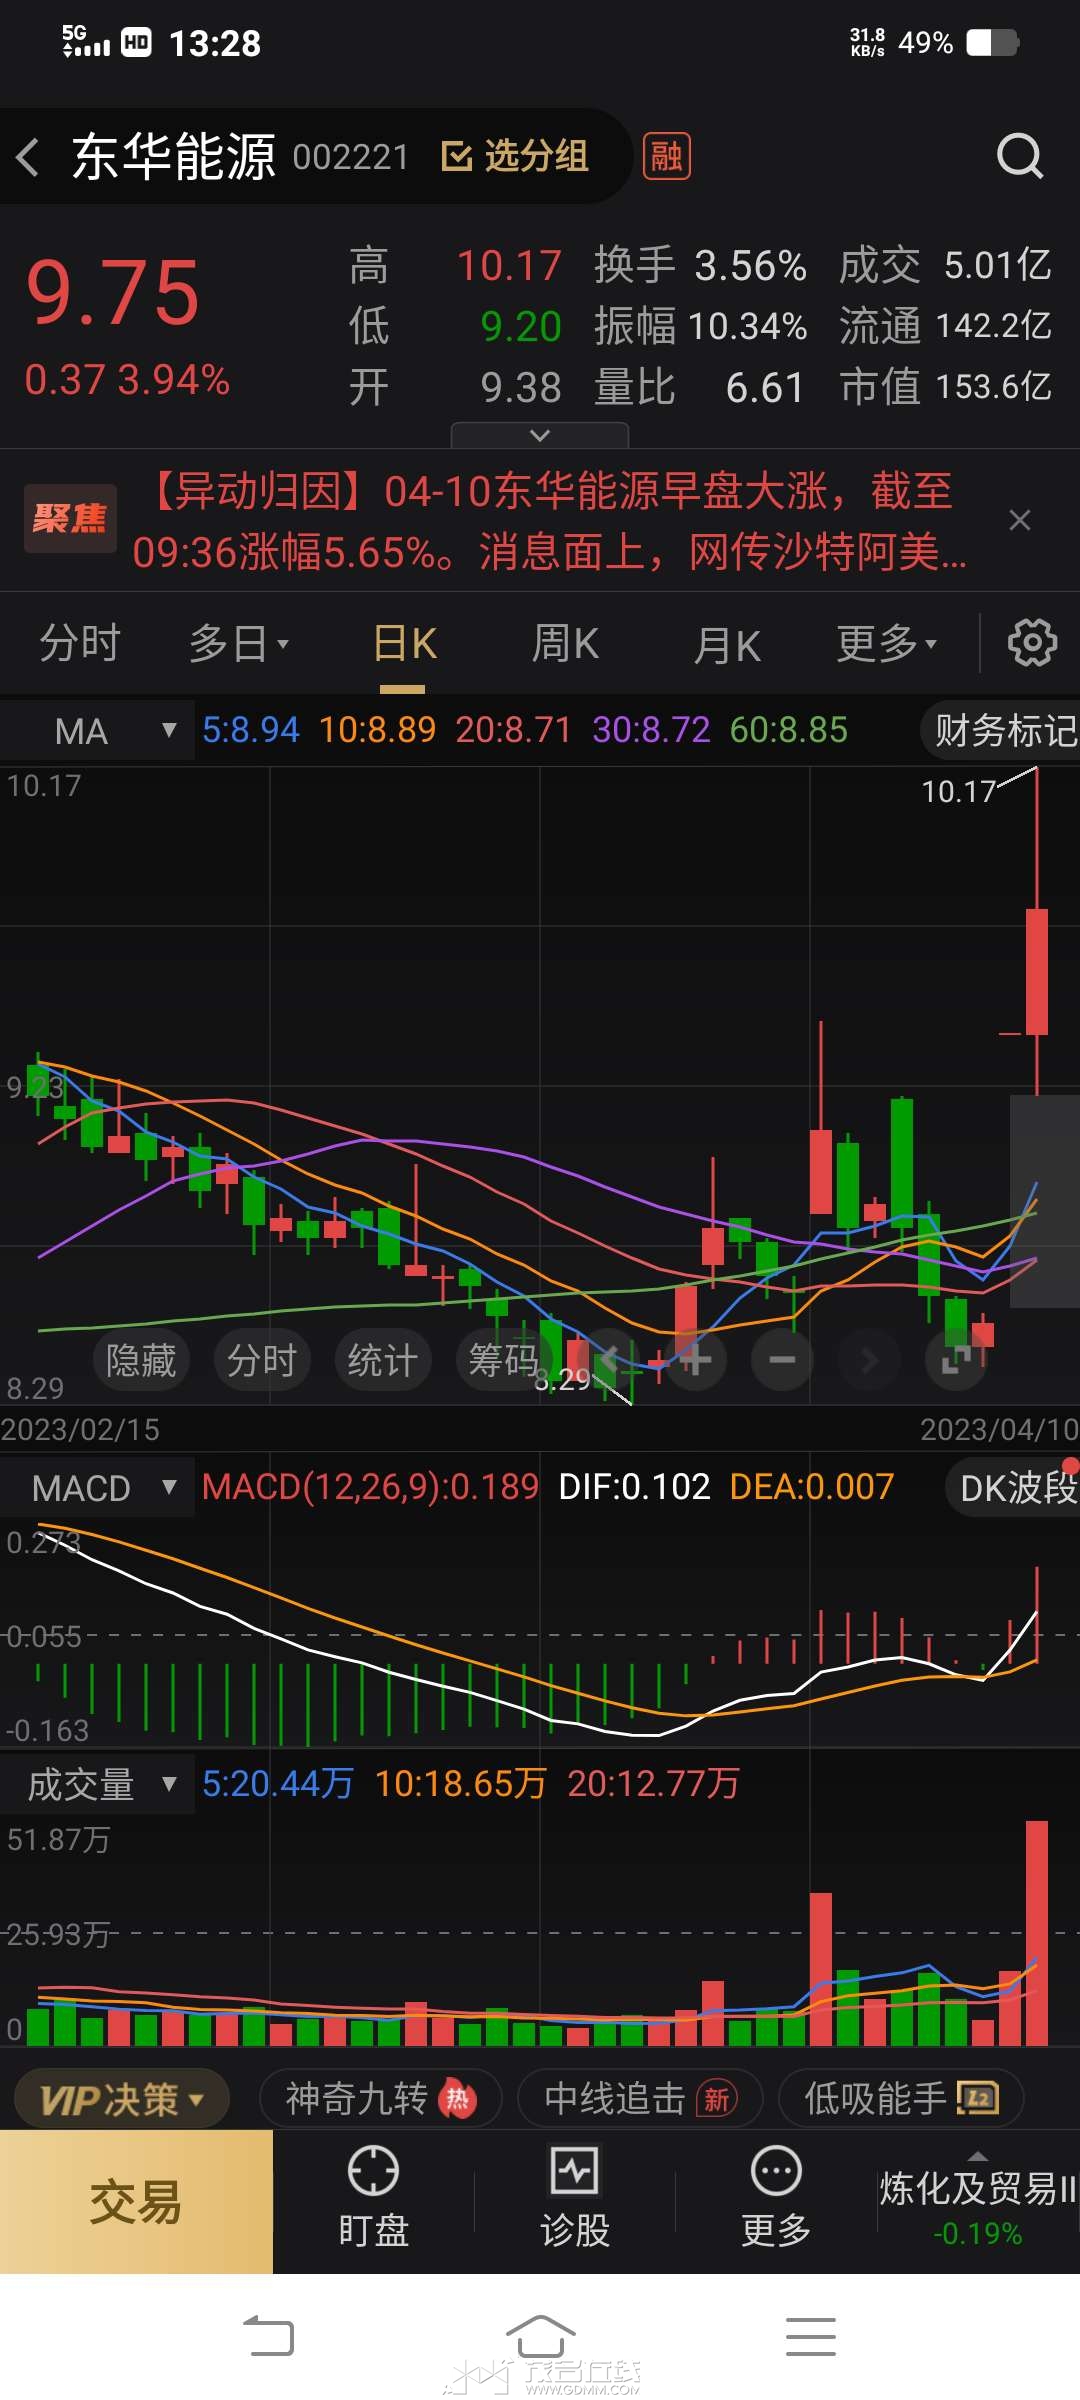This screenshot has width=1080, height=2400.
Task: Switch to 分时 tab in period row
Action: tap(80, 644)
